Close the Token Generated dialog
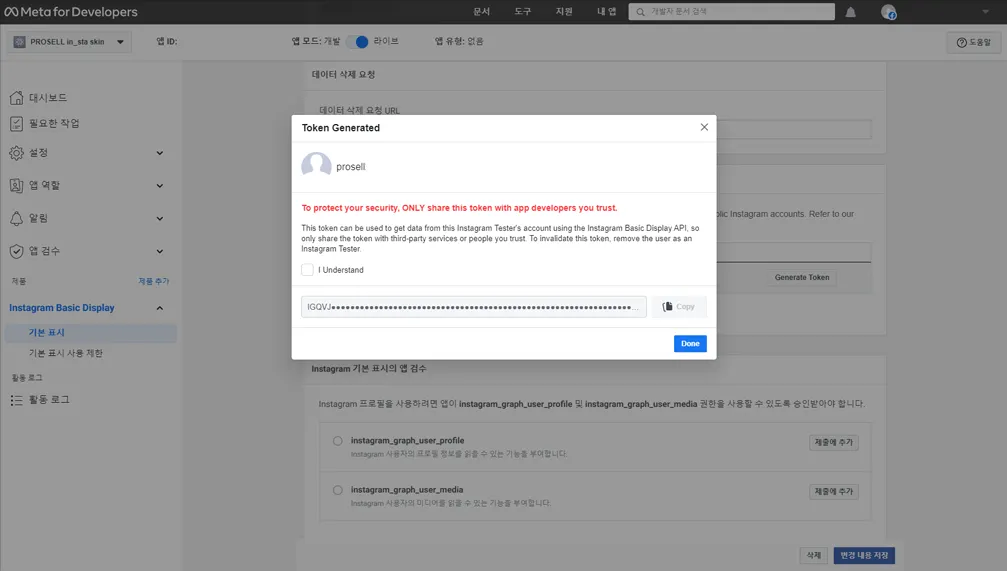This screenshot has height=571, width=1007. pos(705,127)
